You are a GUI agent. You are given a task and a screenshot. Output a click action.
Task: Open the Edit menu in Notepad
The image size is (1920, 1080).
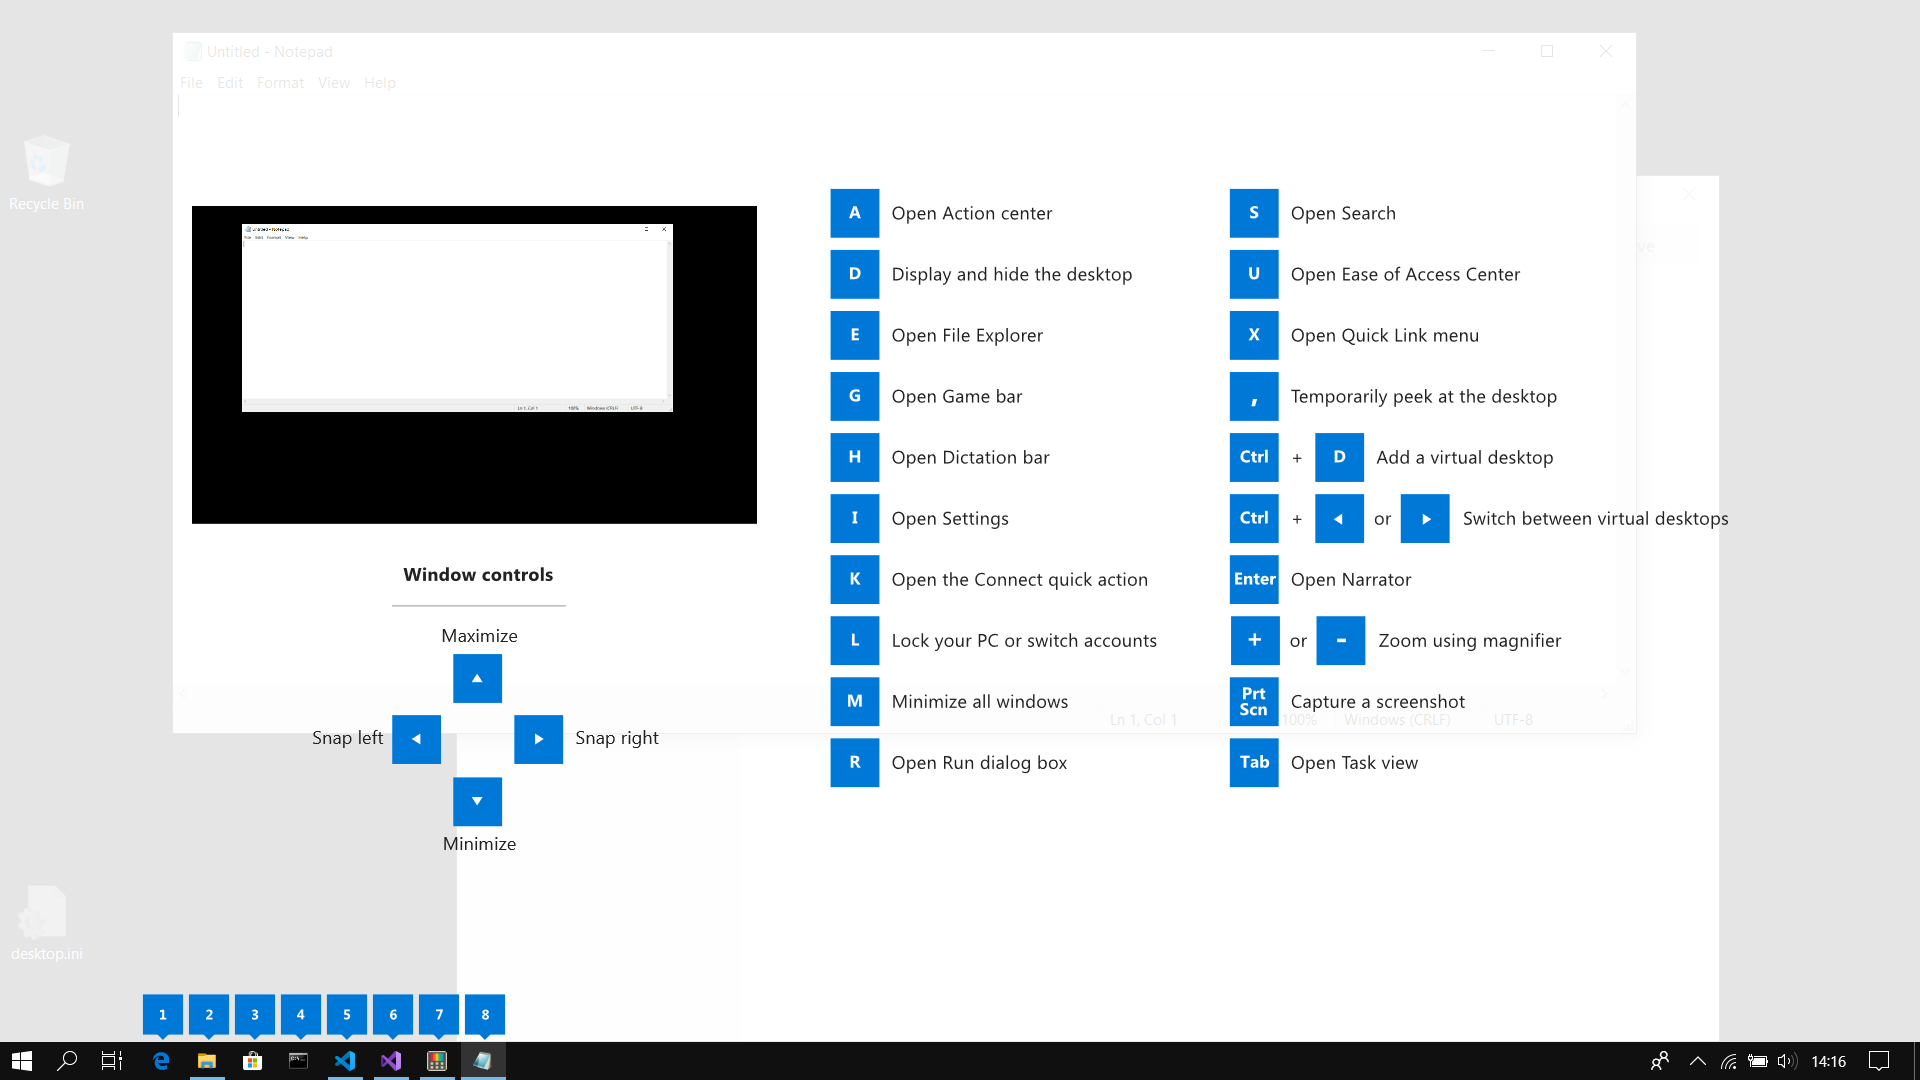point(231,83)
